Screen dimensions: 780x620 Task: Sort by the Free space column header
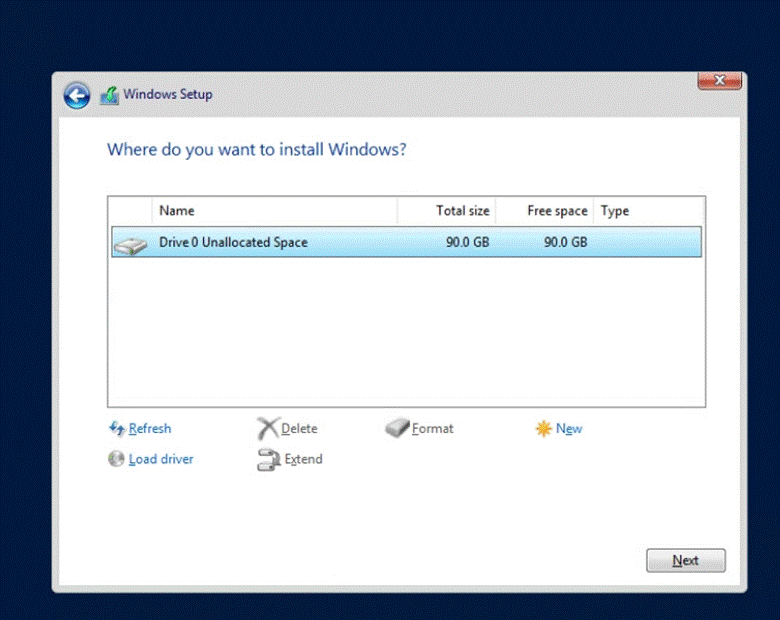[544, 210]
